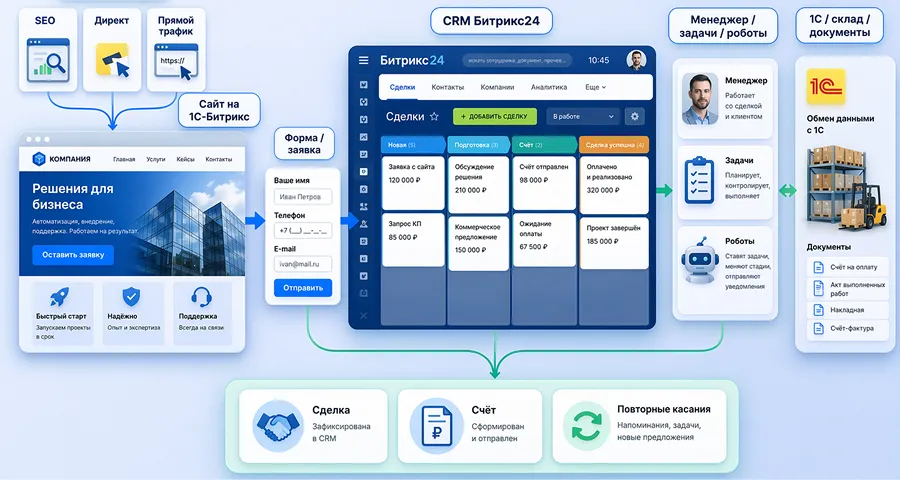Click the rocket icon in Быстрый старт
This screenshot has height=480, width=900.
(56, 296)
